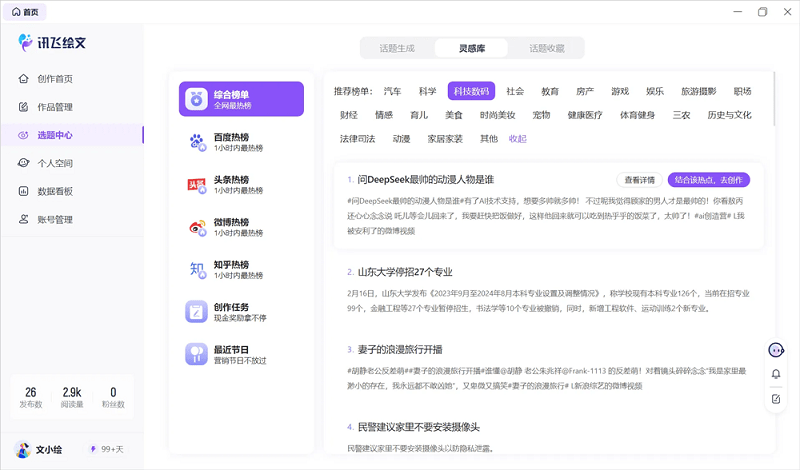This screenshot has width=800, height=470.
Task: Open the 创作任务 task icon
Action: click(197, 312)
